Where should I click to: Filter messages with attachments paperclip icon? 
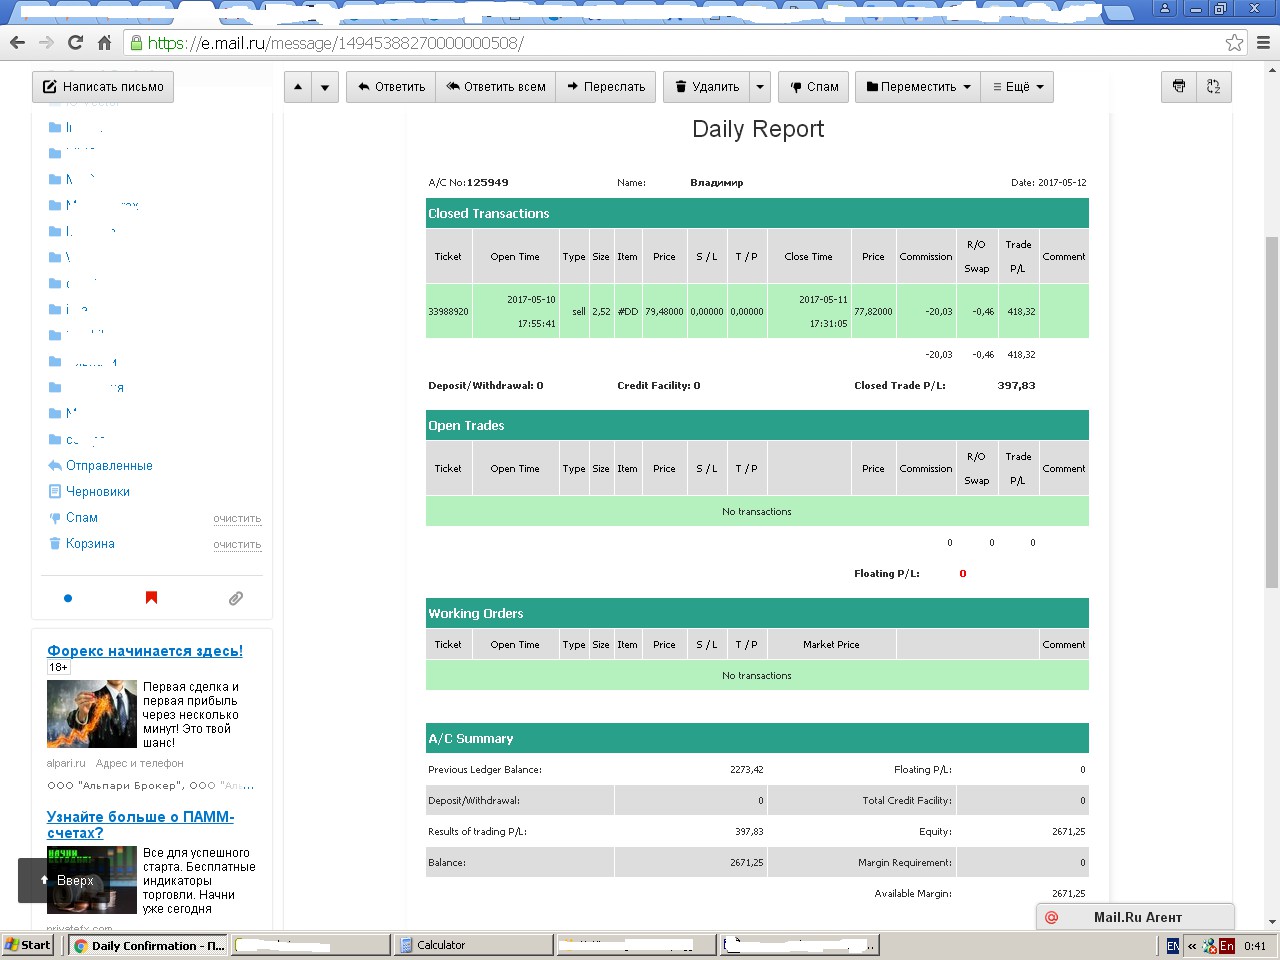point(236,598)
